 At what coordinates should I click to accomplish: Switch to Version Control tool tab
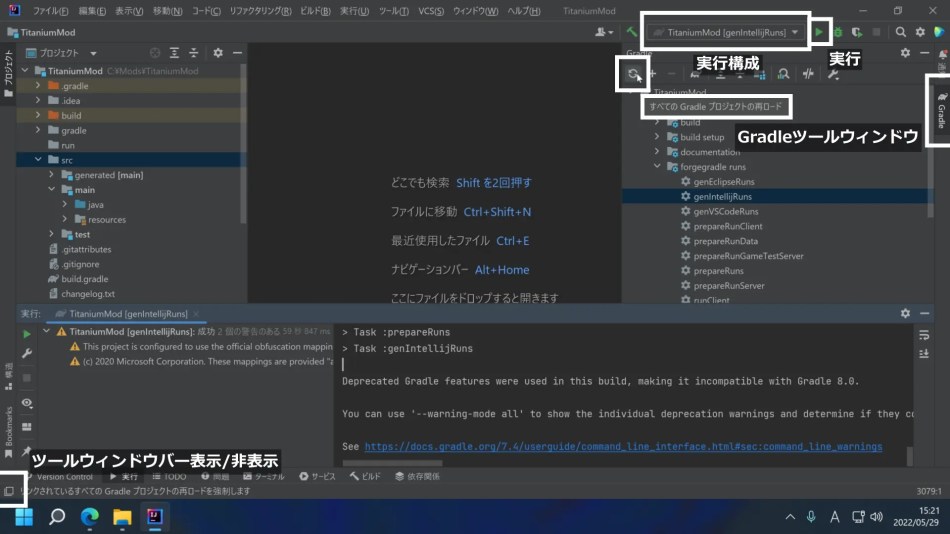59,476
